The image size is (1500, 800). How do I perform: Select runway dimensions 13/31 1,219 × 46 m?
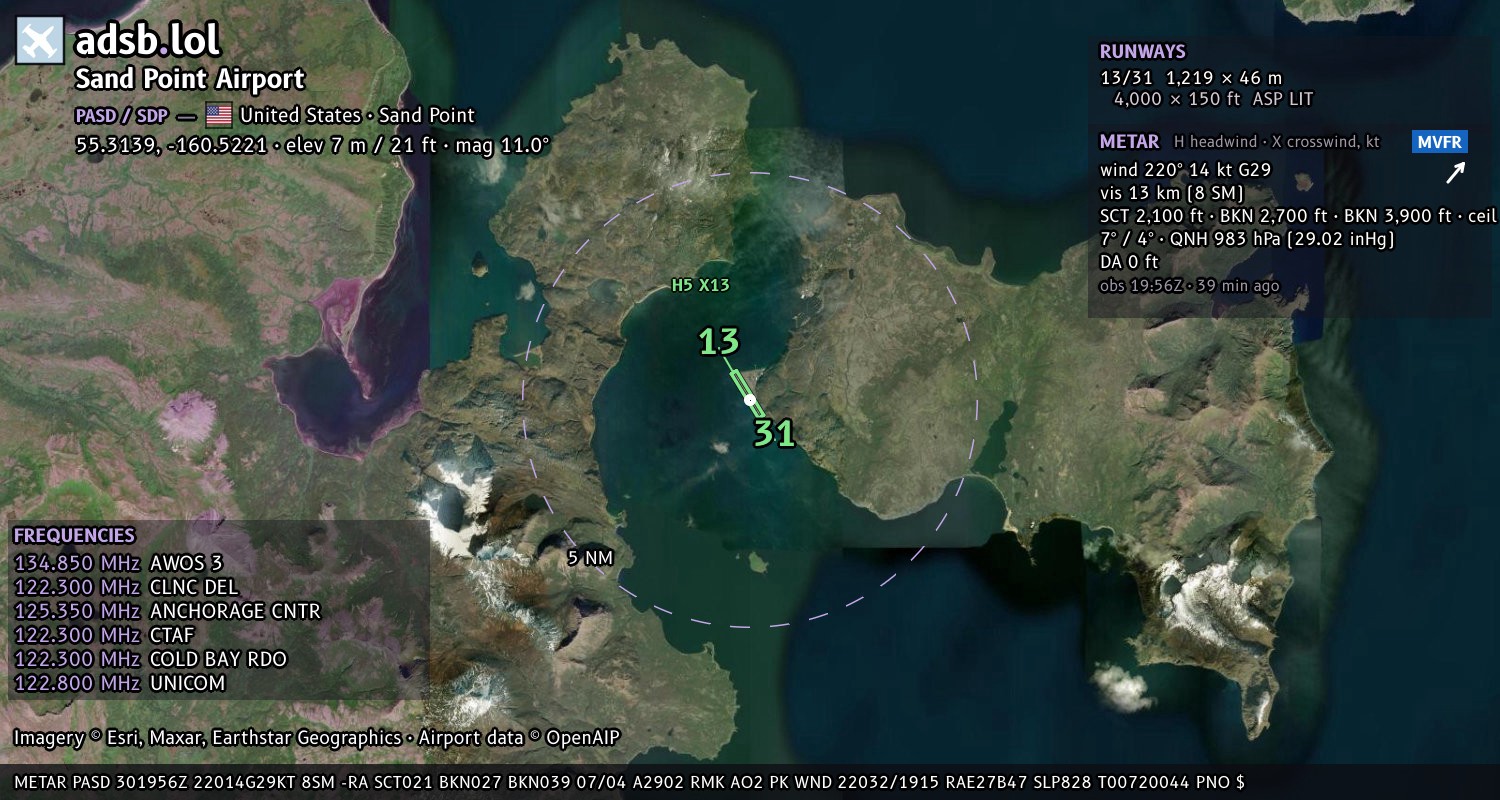tap(1191, 78)
